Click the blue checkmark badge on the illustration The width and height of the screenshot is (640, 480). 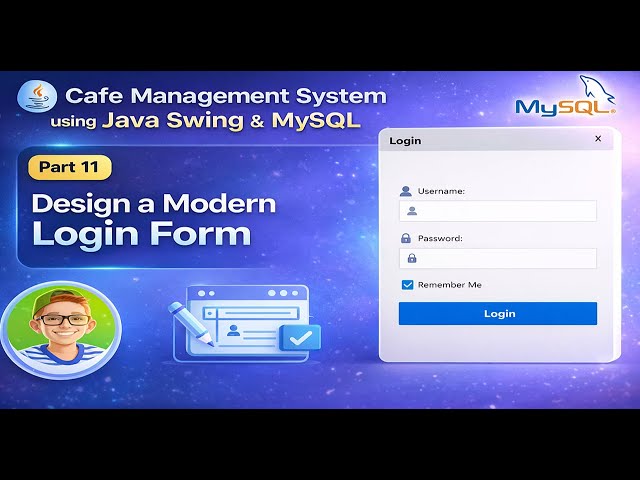coord(300,338)
